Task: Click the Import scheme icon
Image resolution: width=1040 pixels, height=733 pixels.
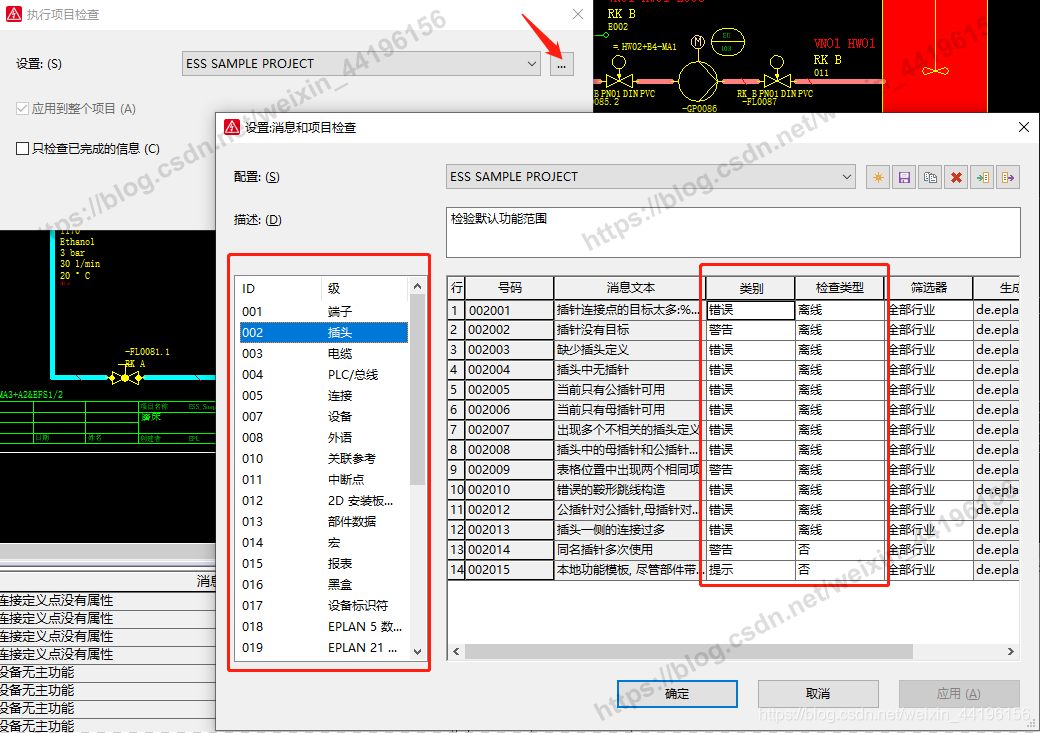Action: [983, 177]
